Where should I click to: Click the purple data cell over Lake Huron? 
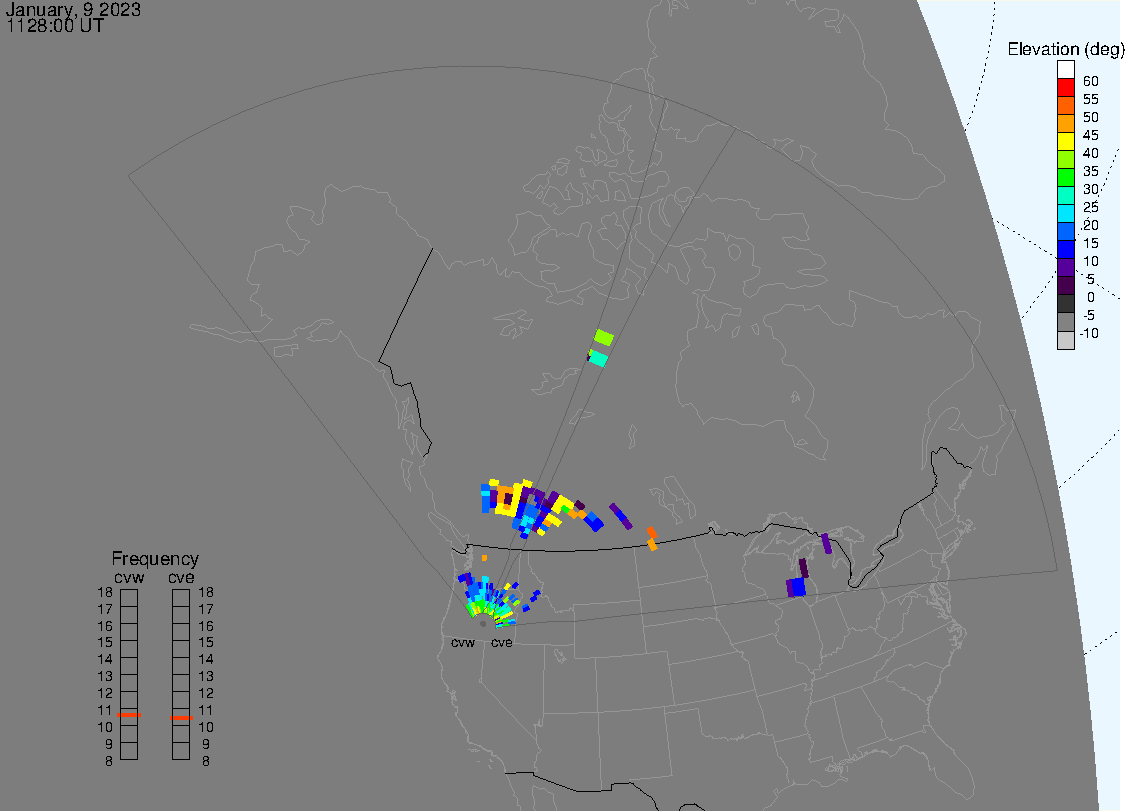pyautogui.click(x=827, y=543)
